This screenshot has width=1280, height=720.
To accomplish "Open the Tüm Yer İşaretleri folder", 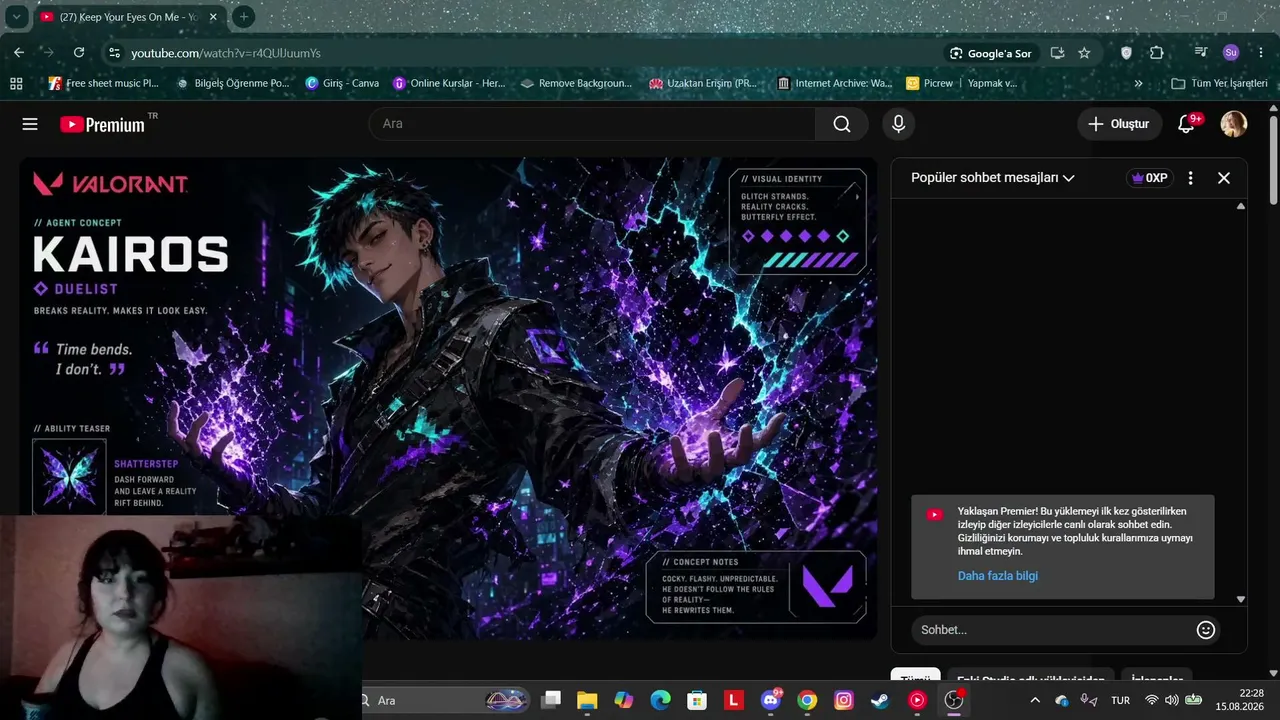I will tap(1219, 83).
